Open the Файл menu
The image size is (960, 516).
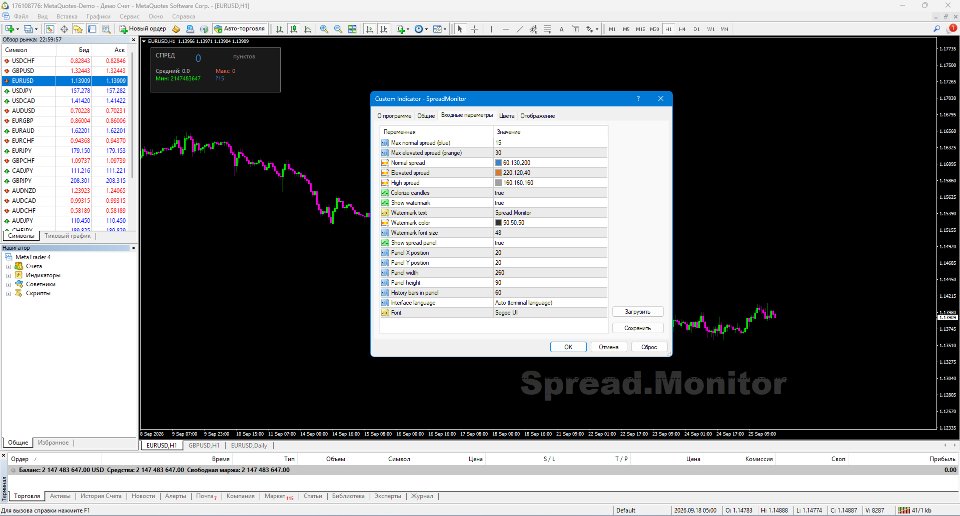click(x=20, y=17)
